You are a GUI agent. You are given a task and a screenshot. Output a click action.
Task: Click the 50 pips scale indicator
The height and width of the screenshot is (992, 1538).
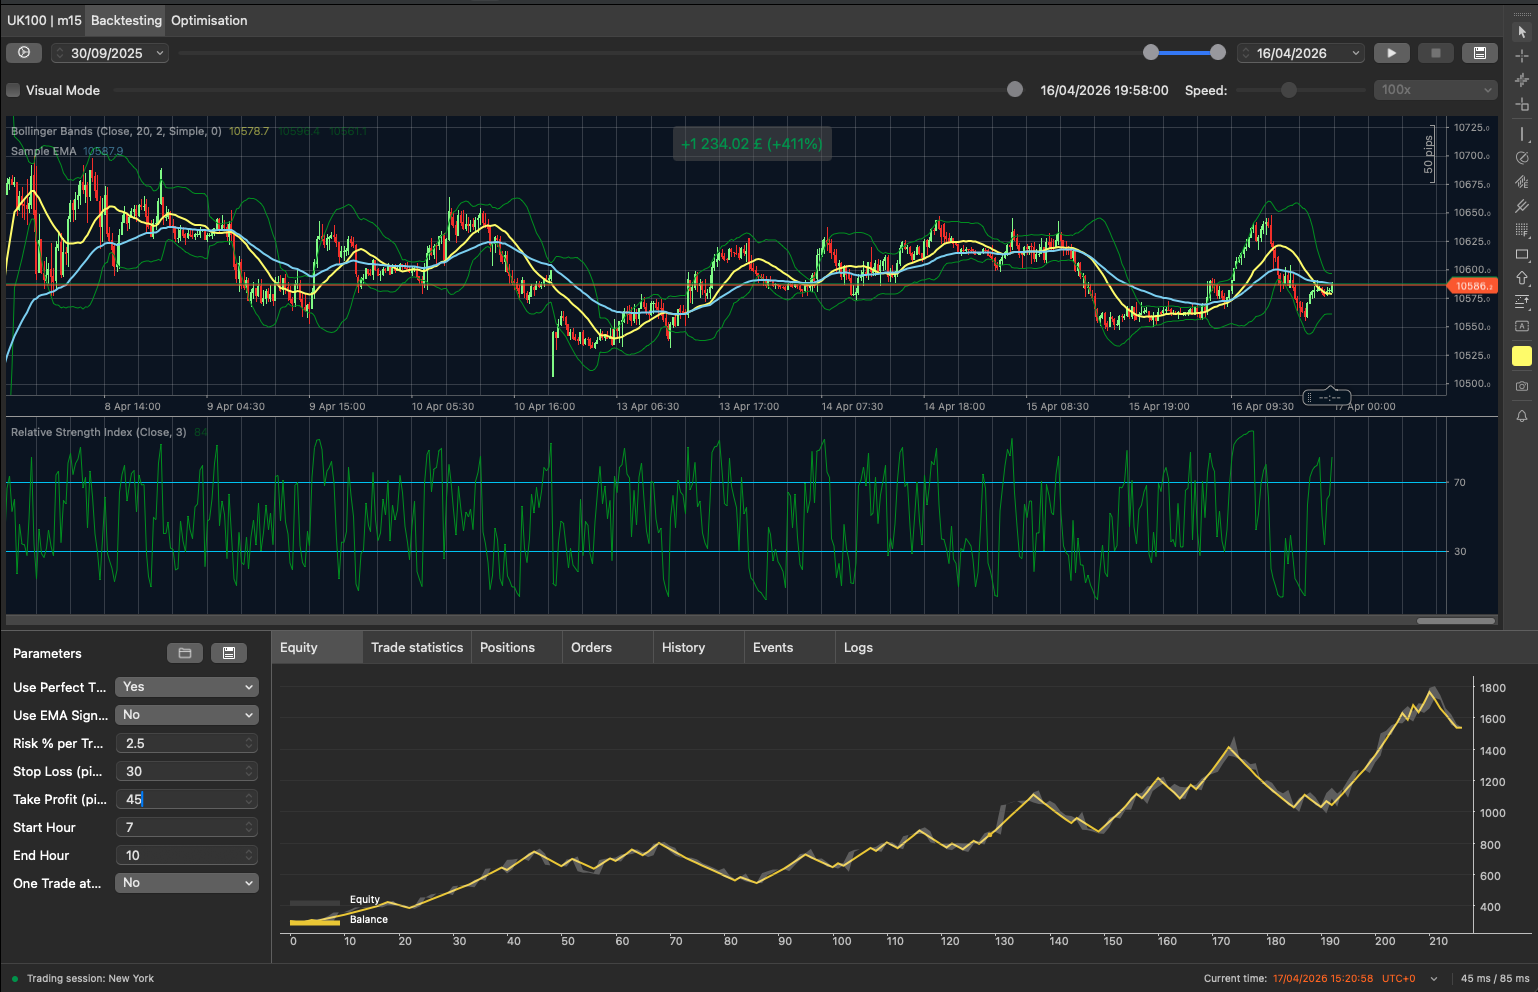point(1428,154)
